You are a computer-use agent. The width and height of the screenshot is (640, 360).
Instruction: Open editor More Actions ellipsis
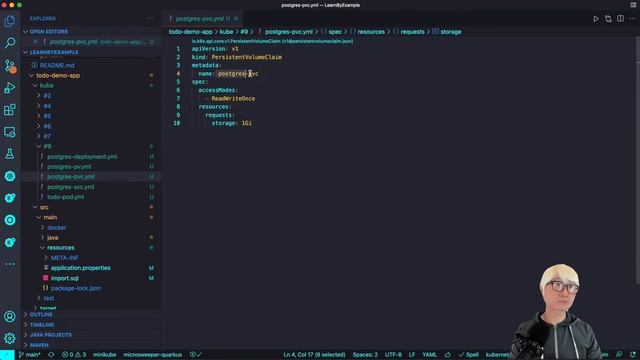click(x=632, y=19)
